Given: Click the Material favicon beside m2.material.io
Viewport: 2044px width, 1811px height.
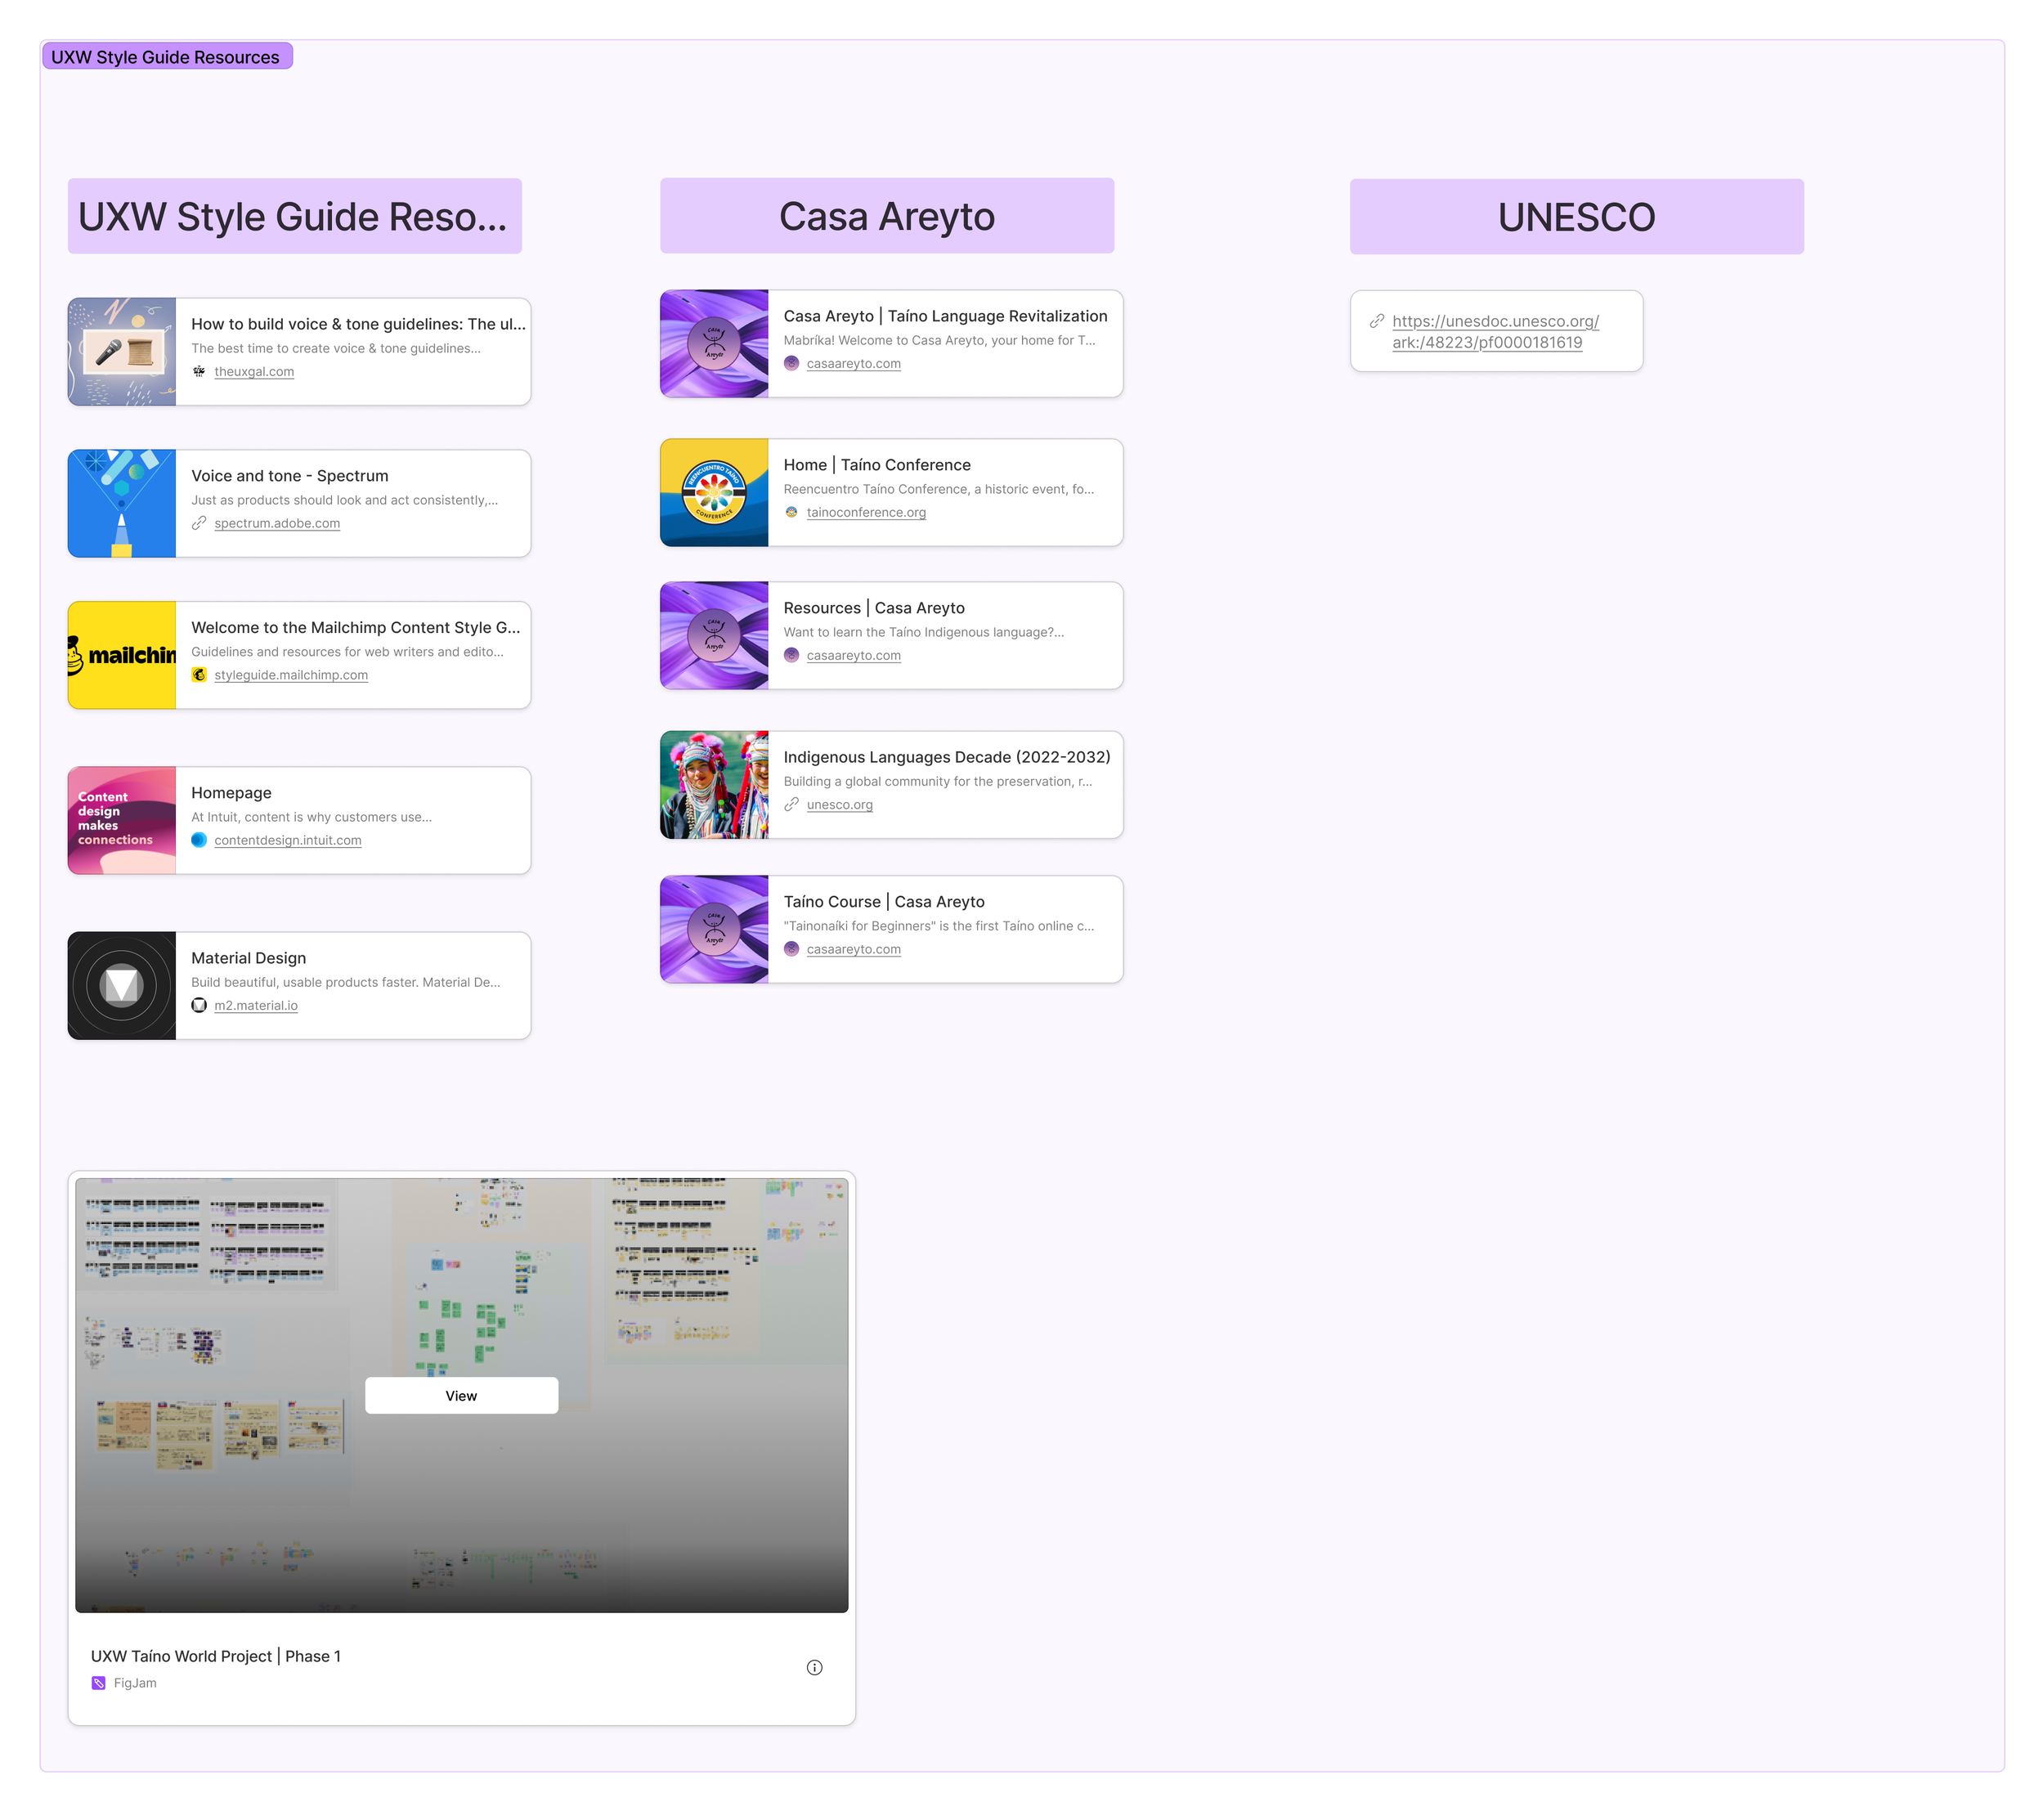Looking at the screenshot, I should pyautogui.click(x=199, y=1005).
